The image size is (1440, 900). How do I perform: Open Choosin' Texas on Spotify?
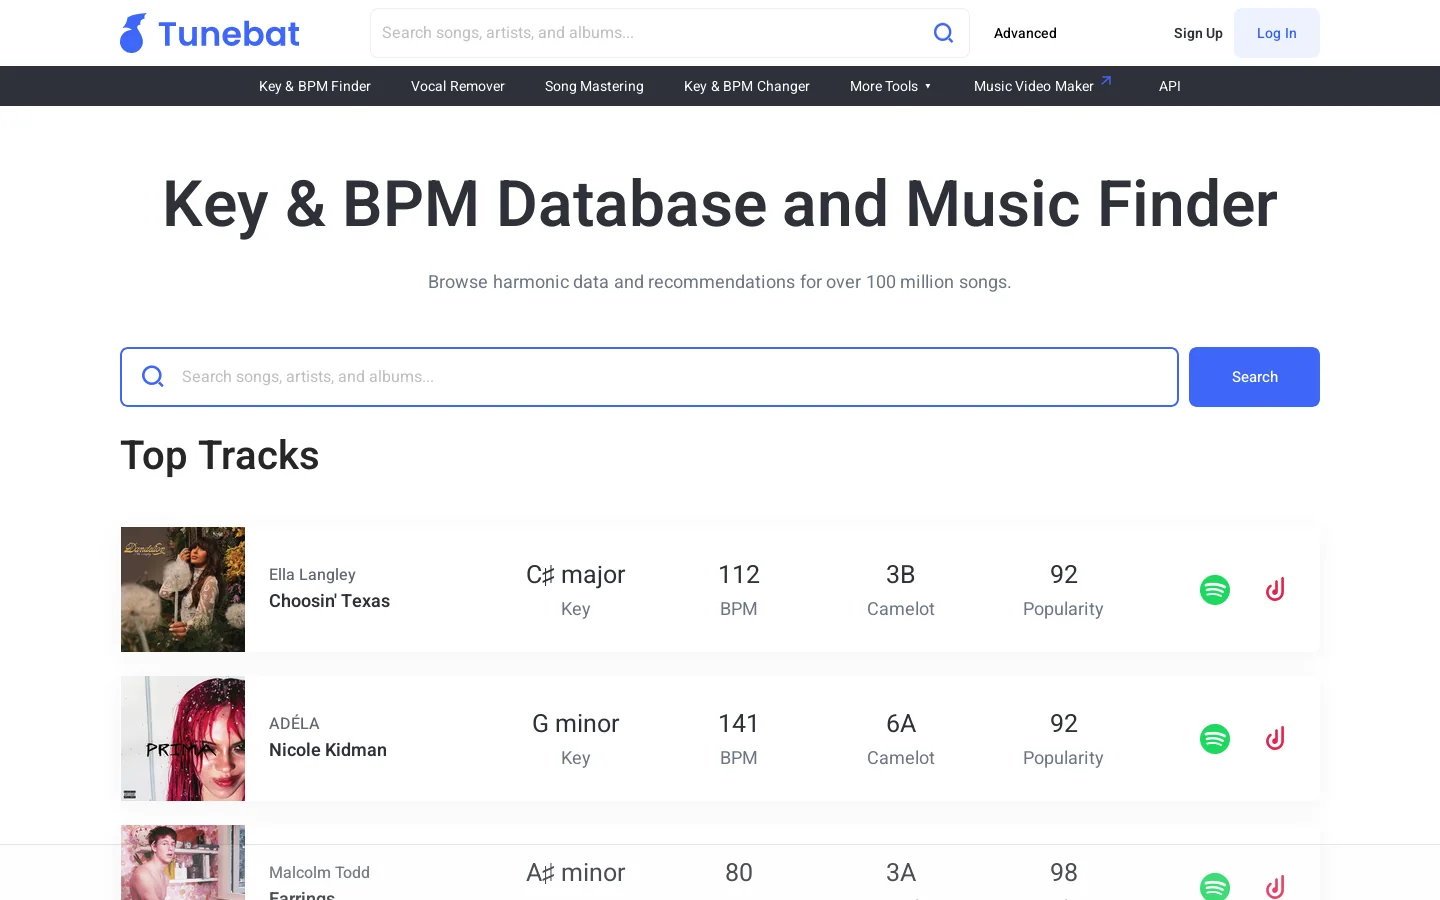(1215, 590)
